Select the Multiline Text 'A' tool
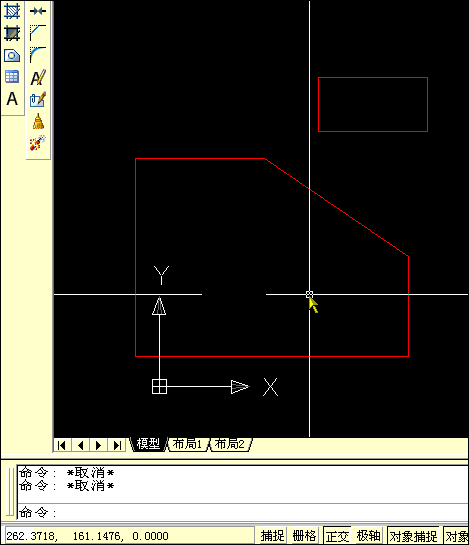The image size is (469, 545). pyautogui.click(x=12, y=99)
